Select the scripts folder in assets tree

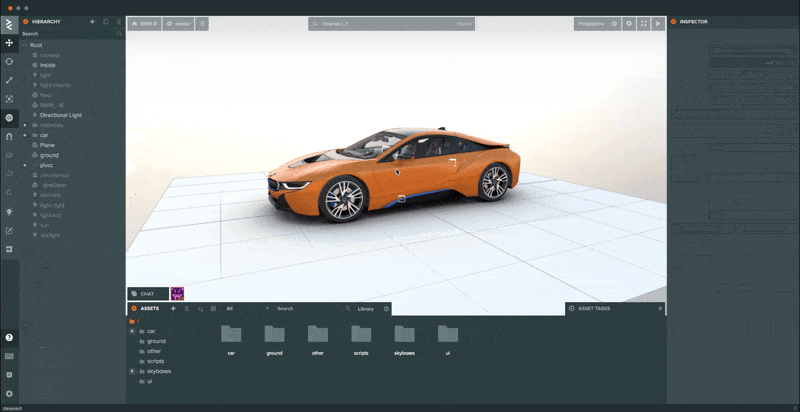pyautogui.click(x=156, y=361)
